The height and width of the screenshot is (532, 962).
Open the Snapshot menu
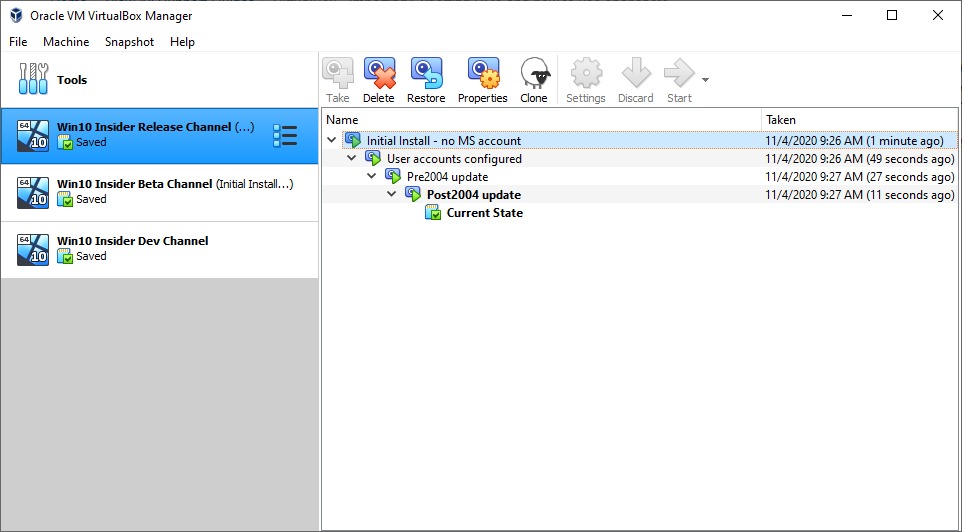click(x=129, y=42)
